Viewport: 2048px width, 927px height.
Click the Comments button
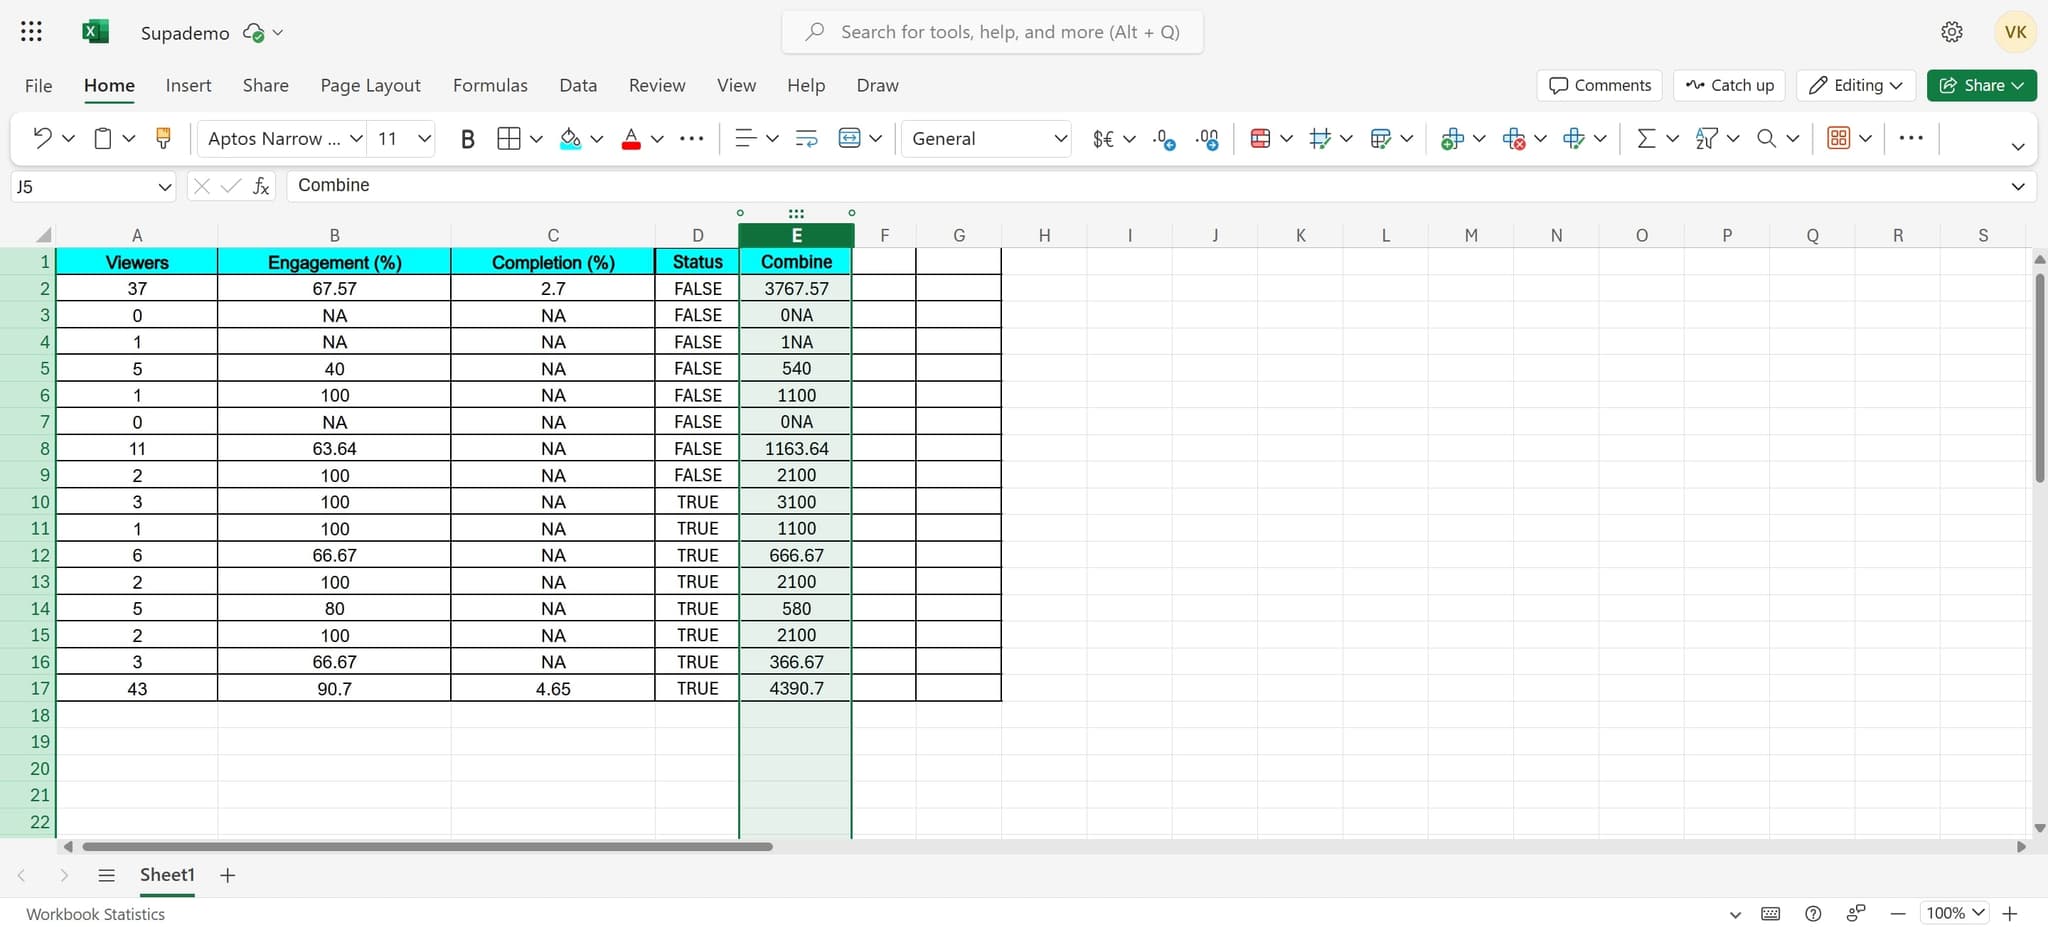click(1598, 85)
